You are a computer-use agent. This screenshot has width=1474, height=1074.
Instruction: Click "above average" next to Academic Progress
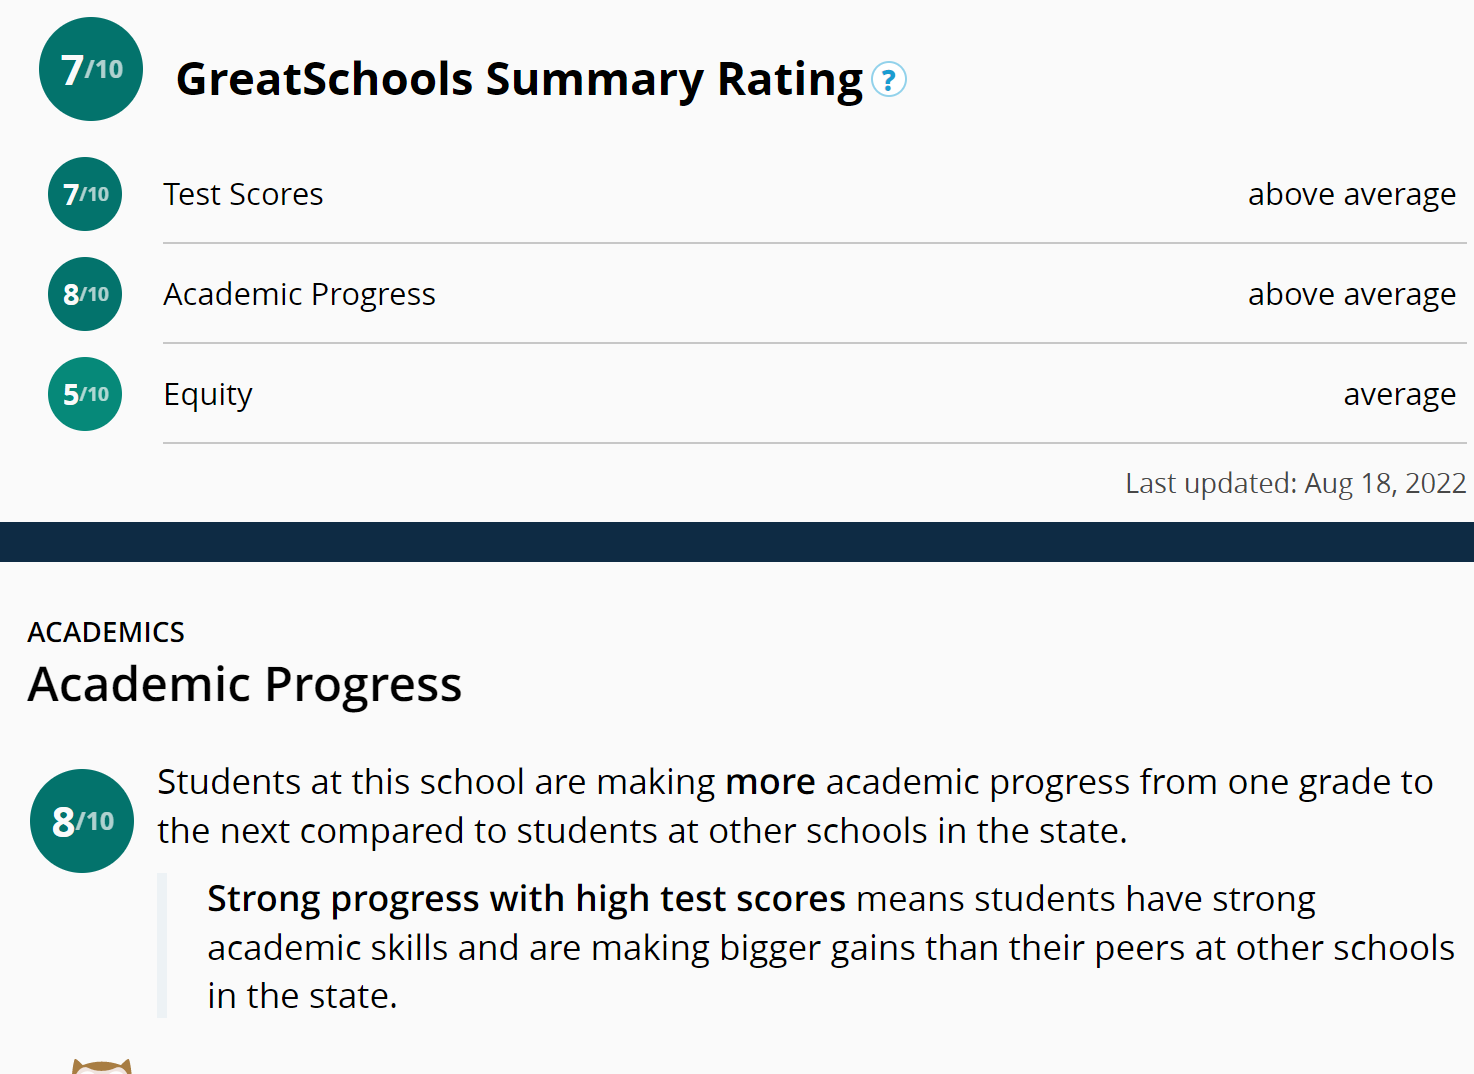tap(1351, 294)
